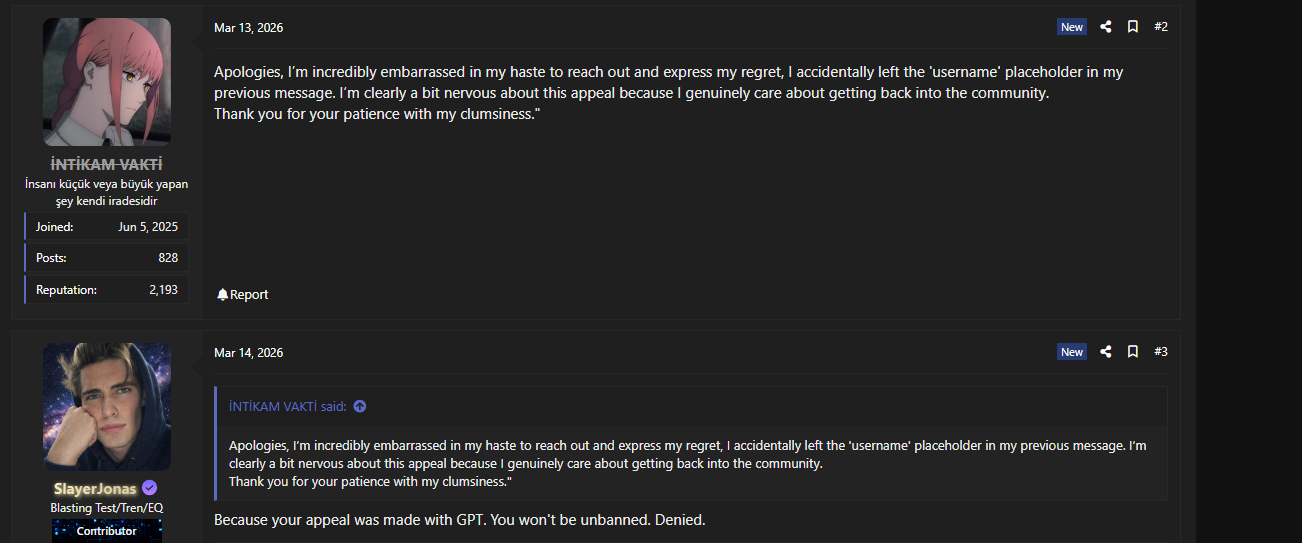Click the Contributor banner under SlayerJonas
Image resolution: width=1302 pixels, height=543 pixels.
[107, 531]
